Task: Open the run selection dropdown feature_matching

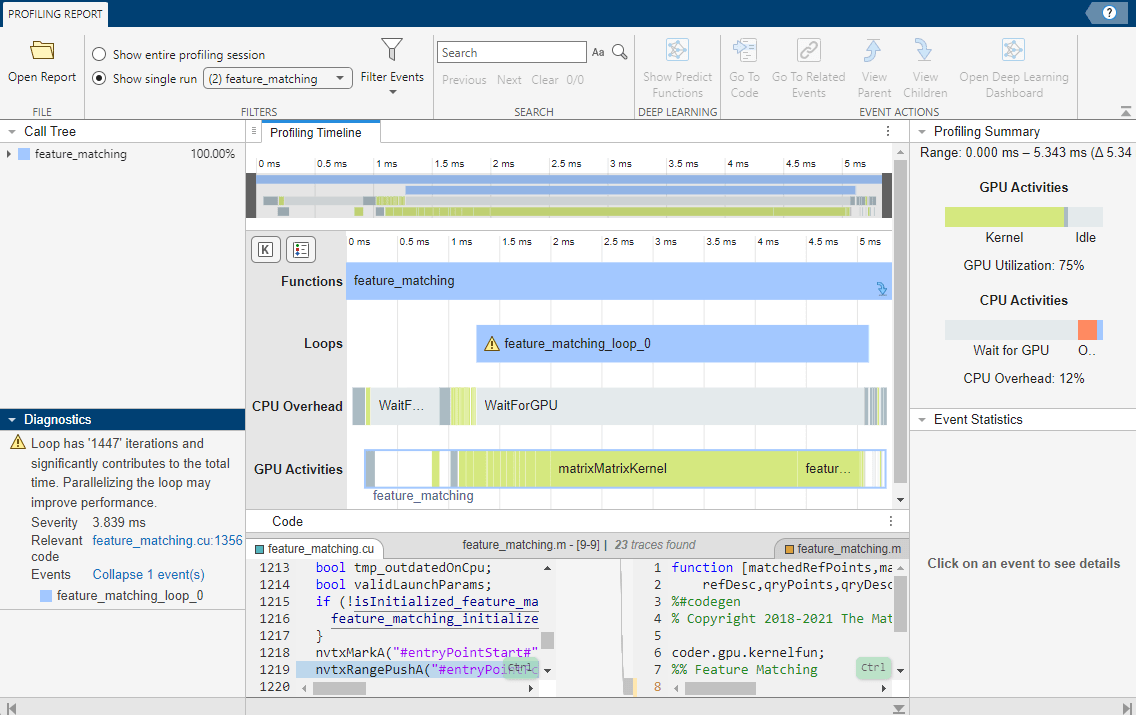Action: point(278,79)
